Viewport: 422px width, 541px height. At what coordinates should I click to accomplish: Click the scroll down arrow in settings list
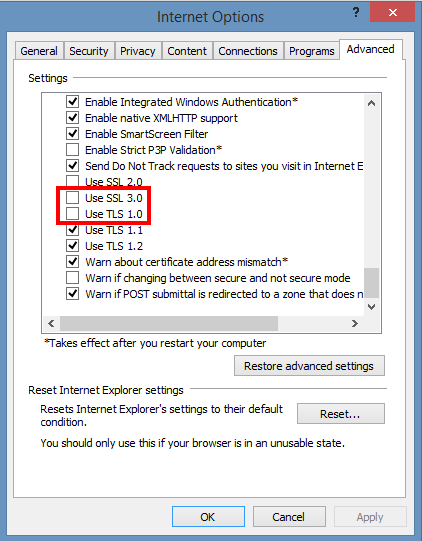371,306
